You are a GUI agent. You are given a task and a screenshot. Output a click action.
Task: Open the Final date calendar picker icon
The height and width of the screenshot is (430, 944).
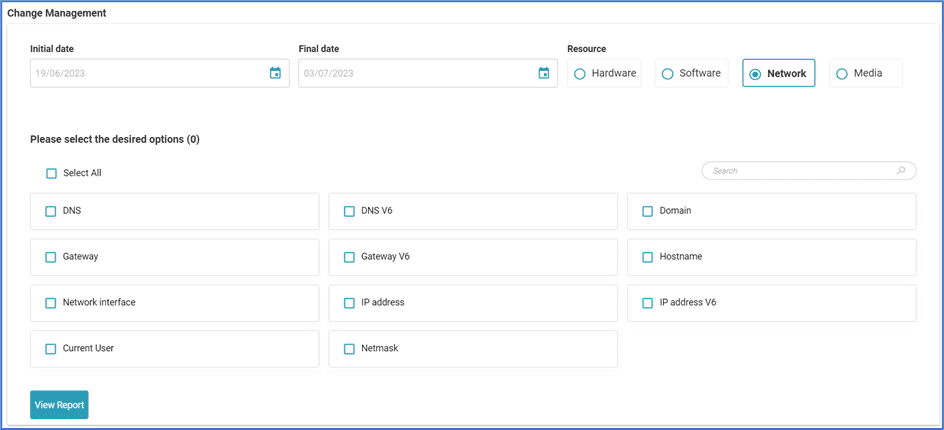(x=544, y=73)
